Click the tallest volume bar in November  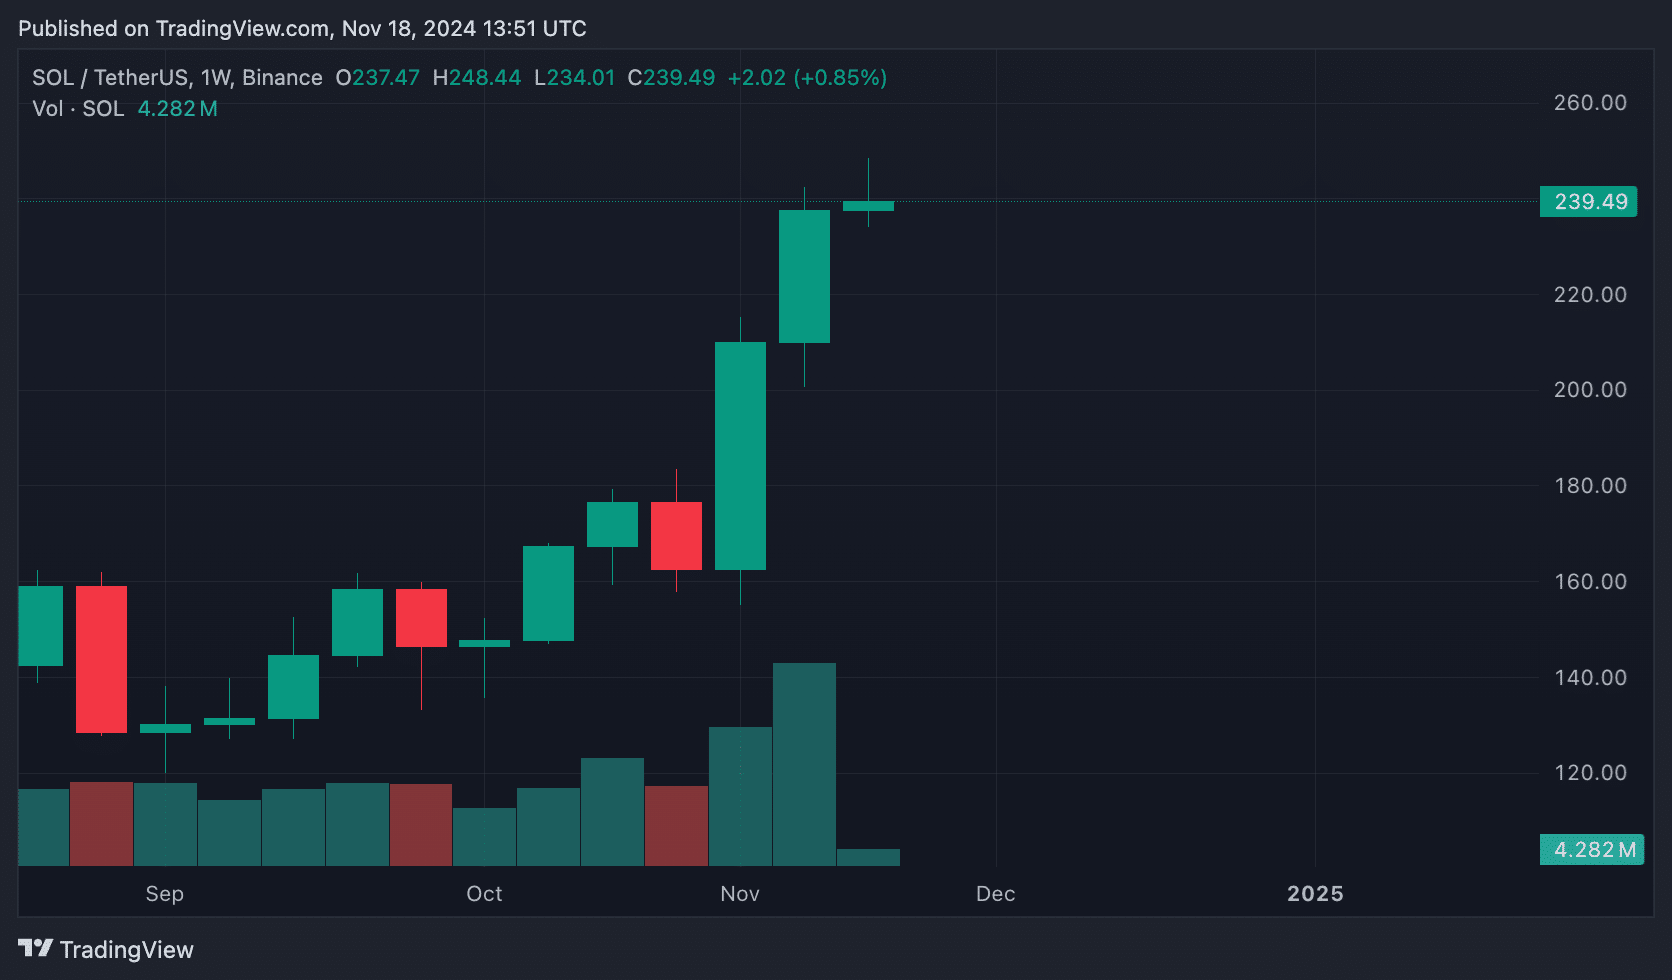click(804, 764)
